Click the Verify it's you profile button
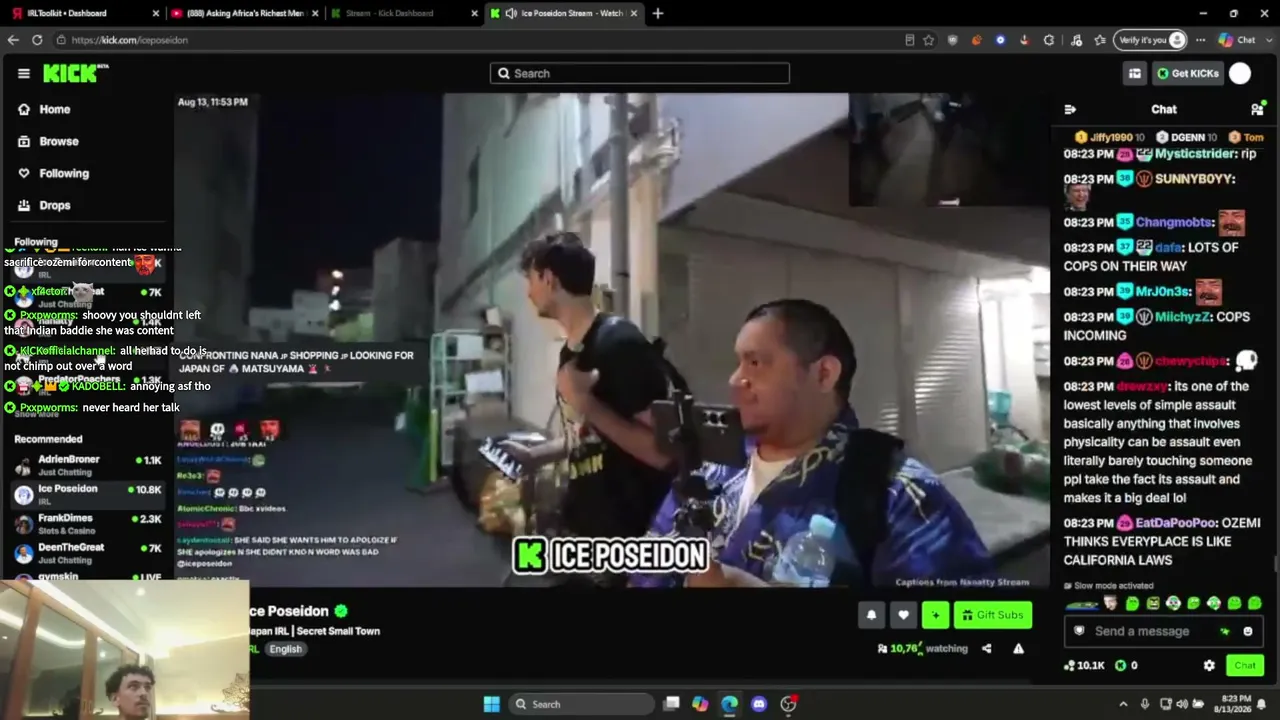 (1152, 40)
